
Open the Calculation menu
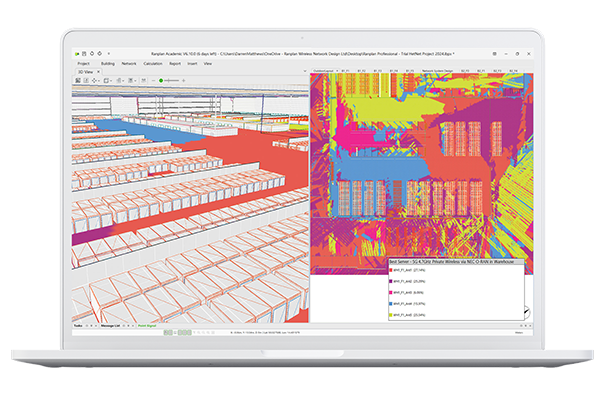coord(153,64)
